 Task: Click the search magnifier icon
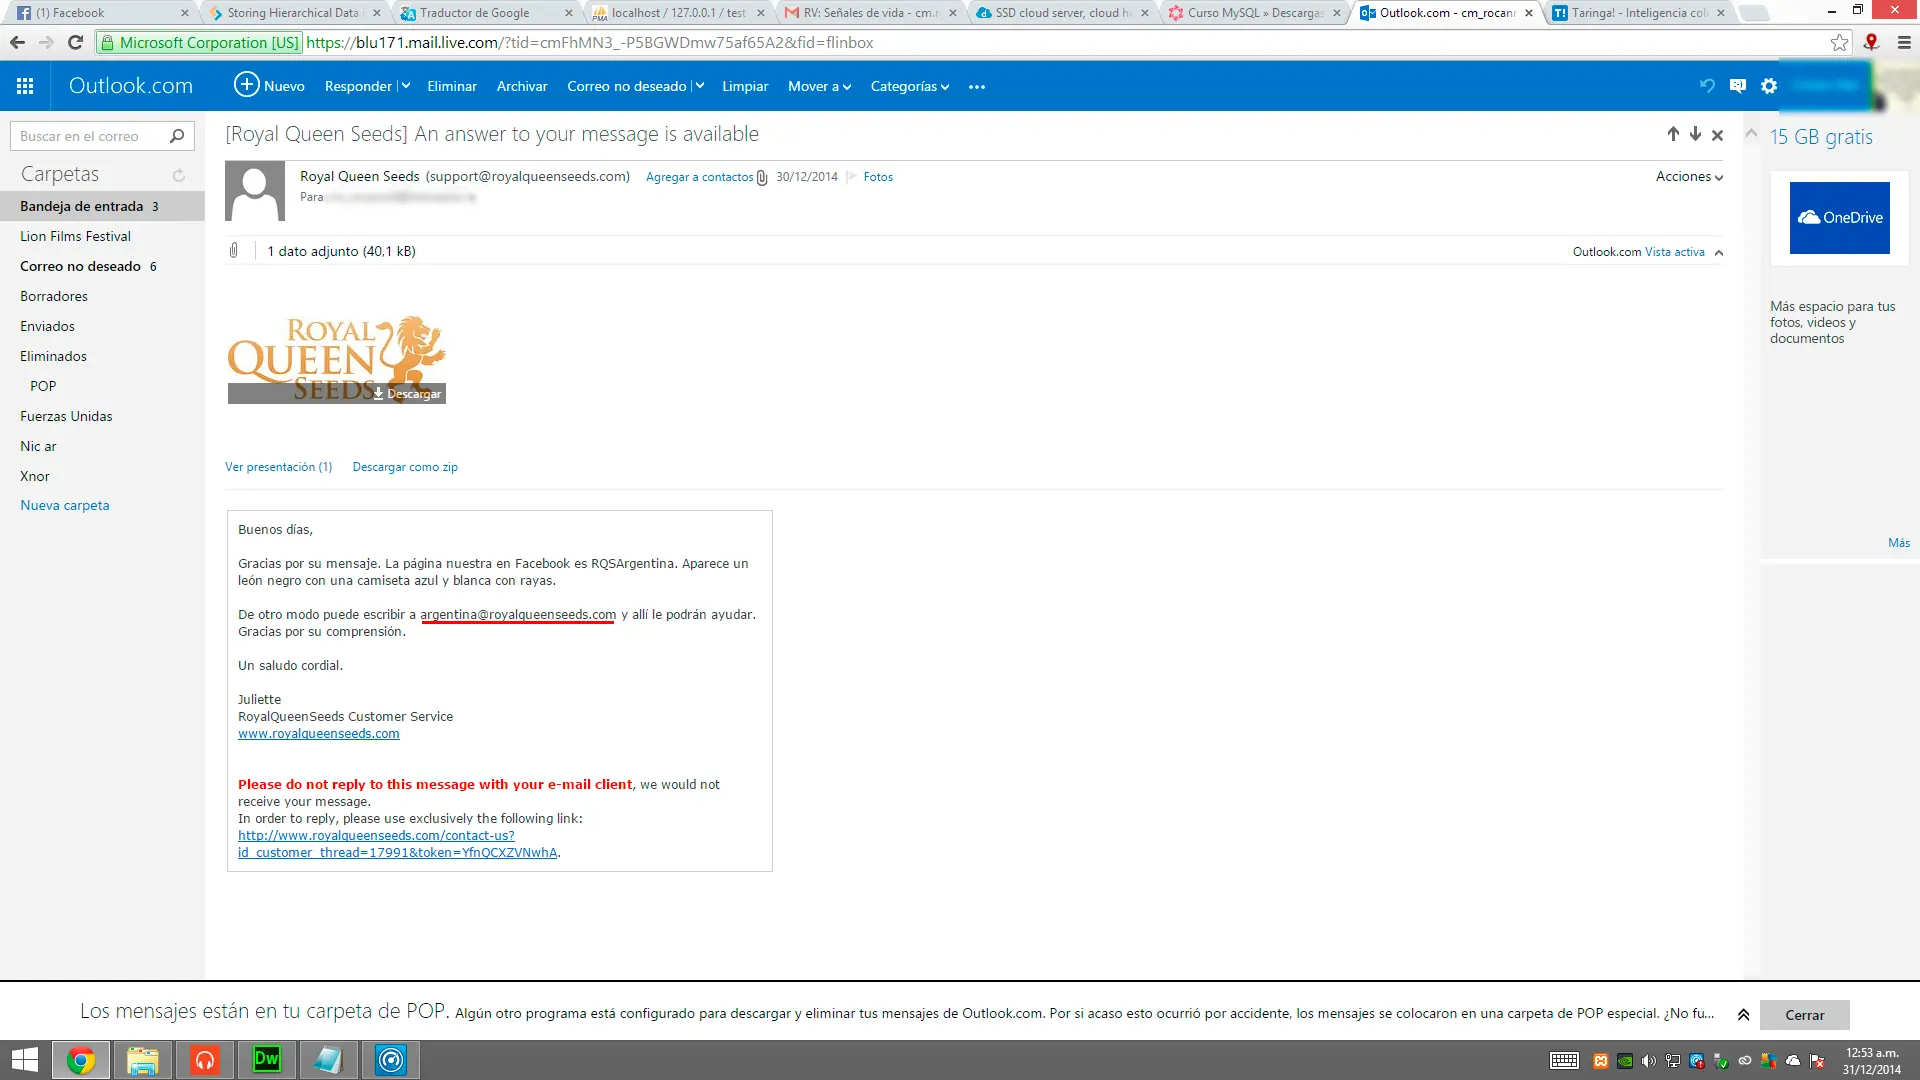177,136
